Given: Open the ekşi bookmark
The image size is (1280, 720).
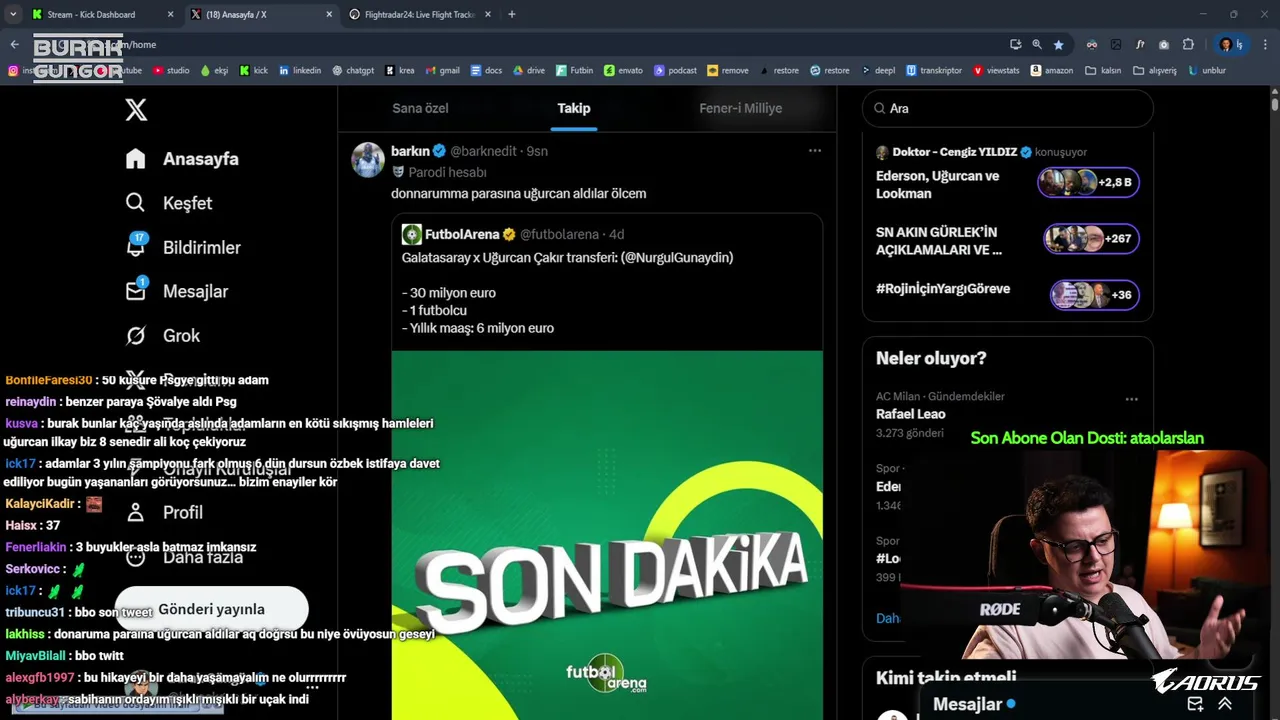Looking at the screenshot, I should (x=214, y=71).
